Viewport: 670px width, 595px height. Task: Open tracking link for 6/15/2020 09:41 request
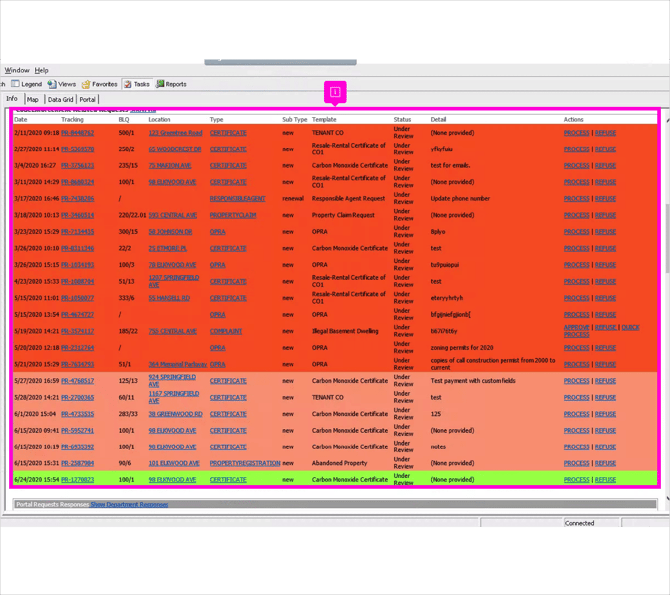[x=77, y=431]
